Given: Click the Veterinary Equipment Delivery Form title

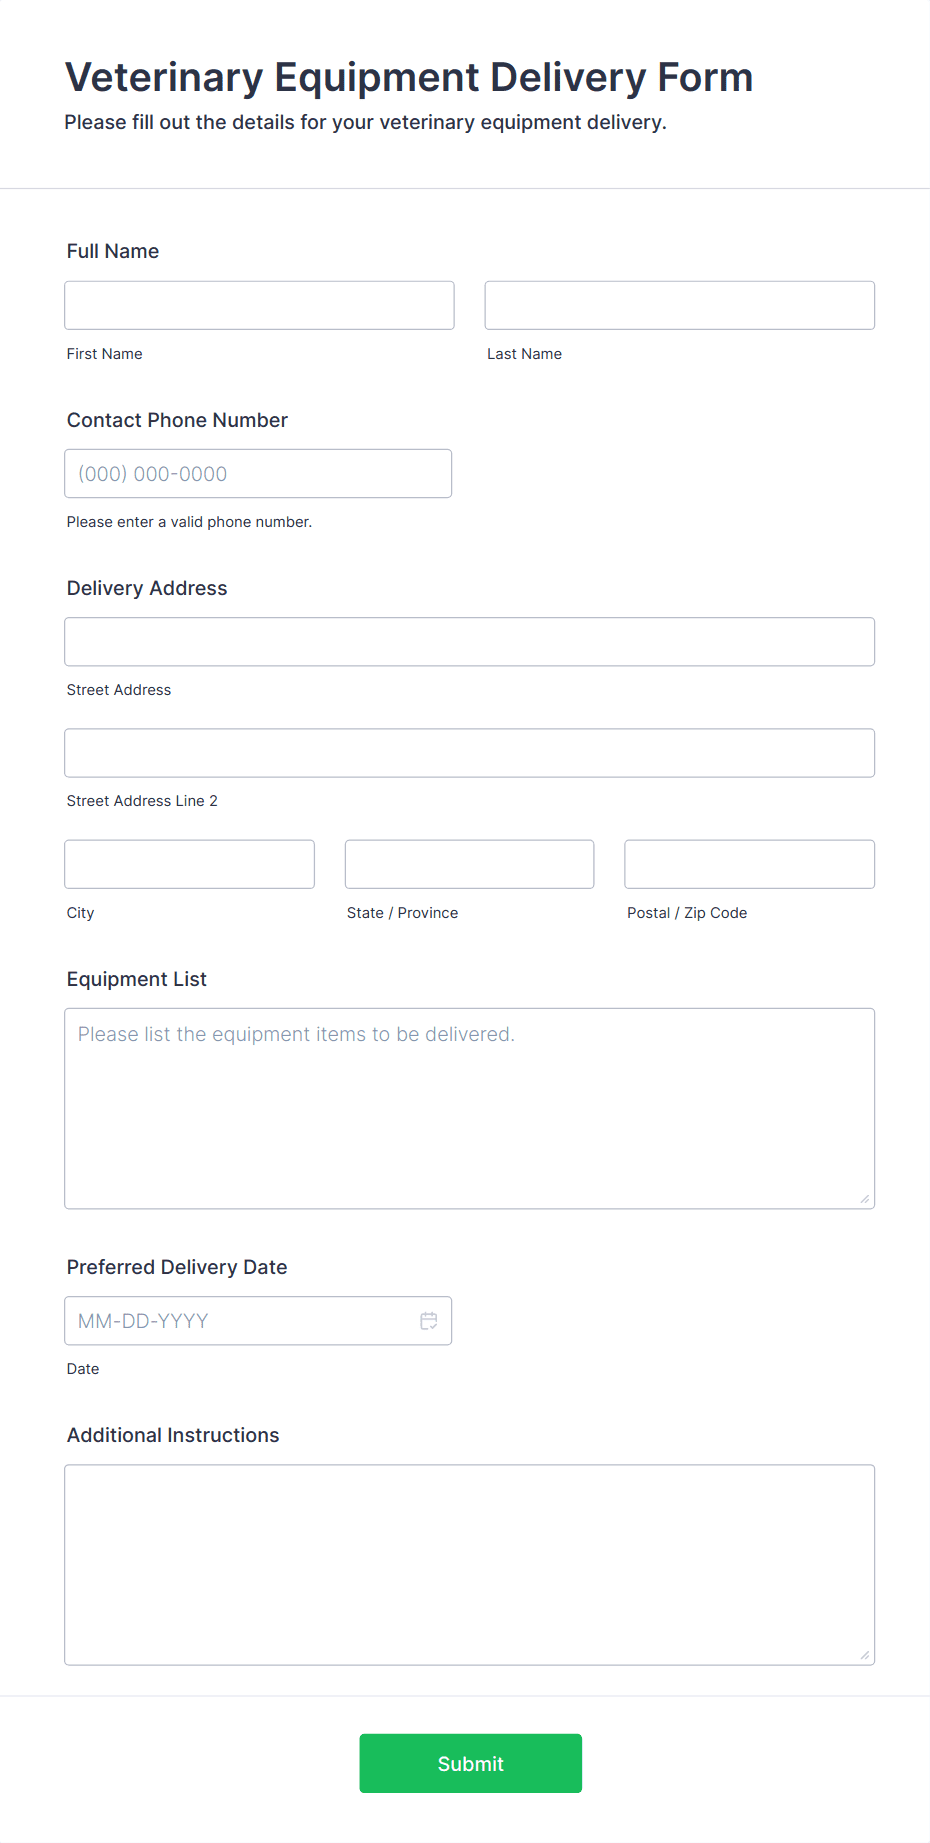Looking at the screenshot, I should pyautogui.click(x=409, y=77).
